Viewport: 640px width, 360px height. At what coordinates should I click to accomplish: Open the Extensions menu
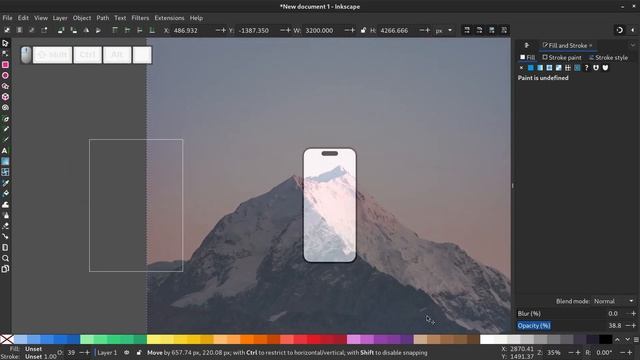coord(169,18)
